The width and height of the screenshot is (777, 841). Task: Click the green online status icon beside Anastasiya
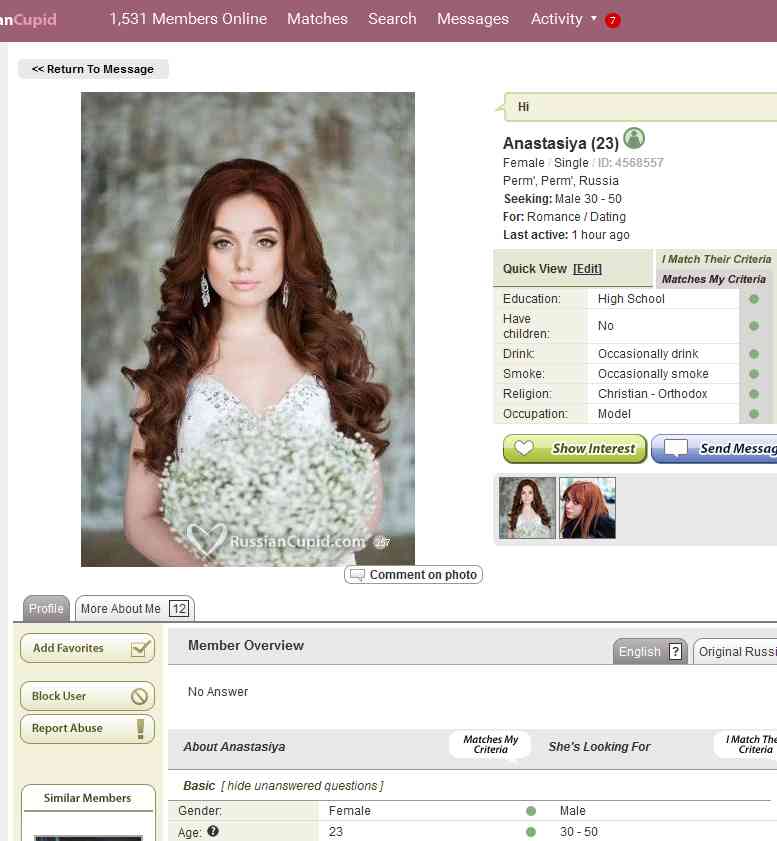(634, 139)
